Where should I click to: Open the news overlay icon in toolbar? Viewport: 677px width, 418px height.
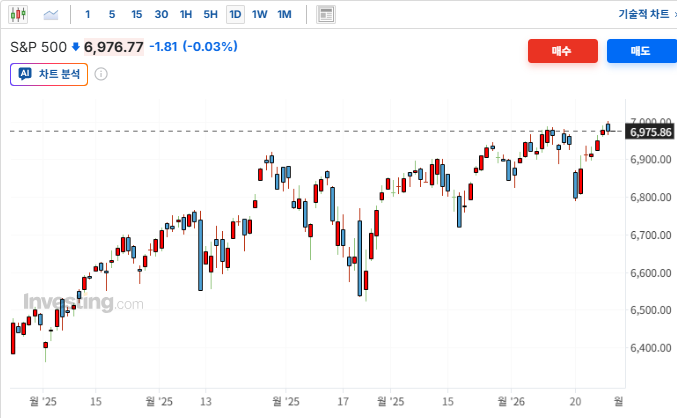point(326,15)
